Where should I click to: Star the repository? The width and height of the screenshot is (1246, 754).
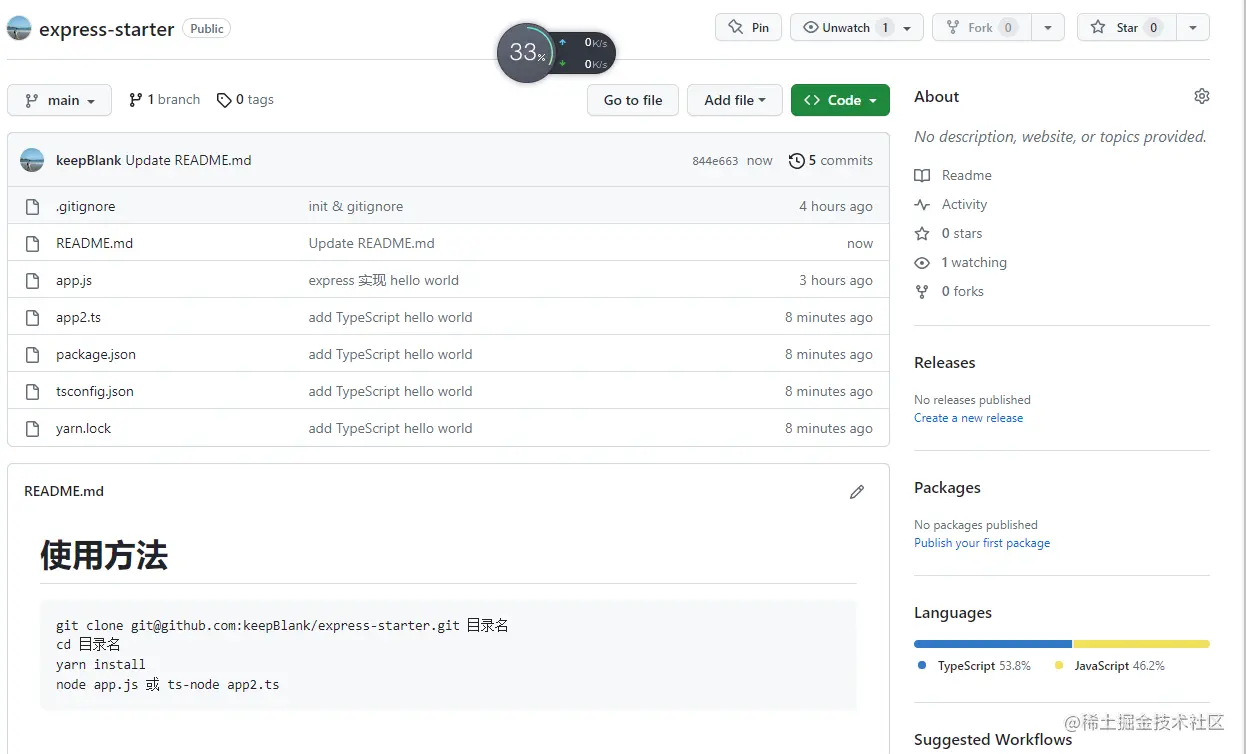click(1126, 27)
